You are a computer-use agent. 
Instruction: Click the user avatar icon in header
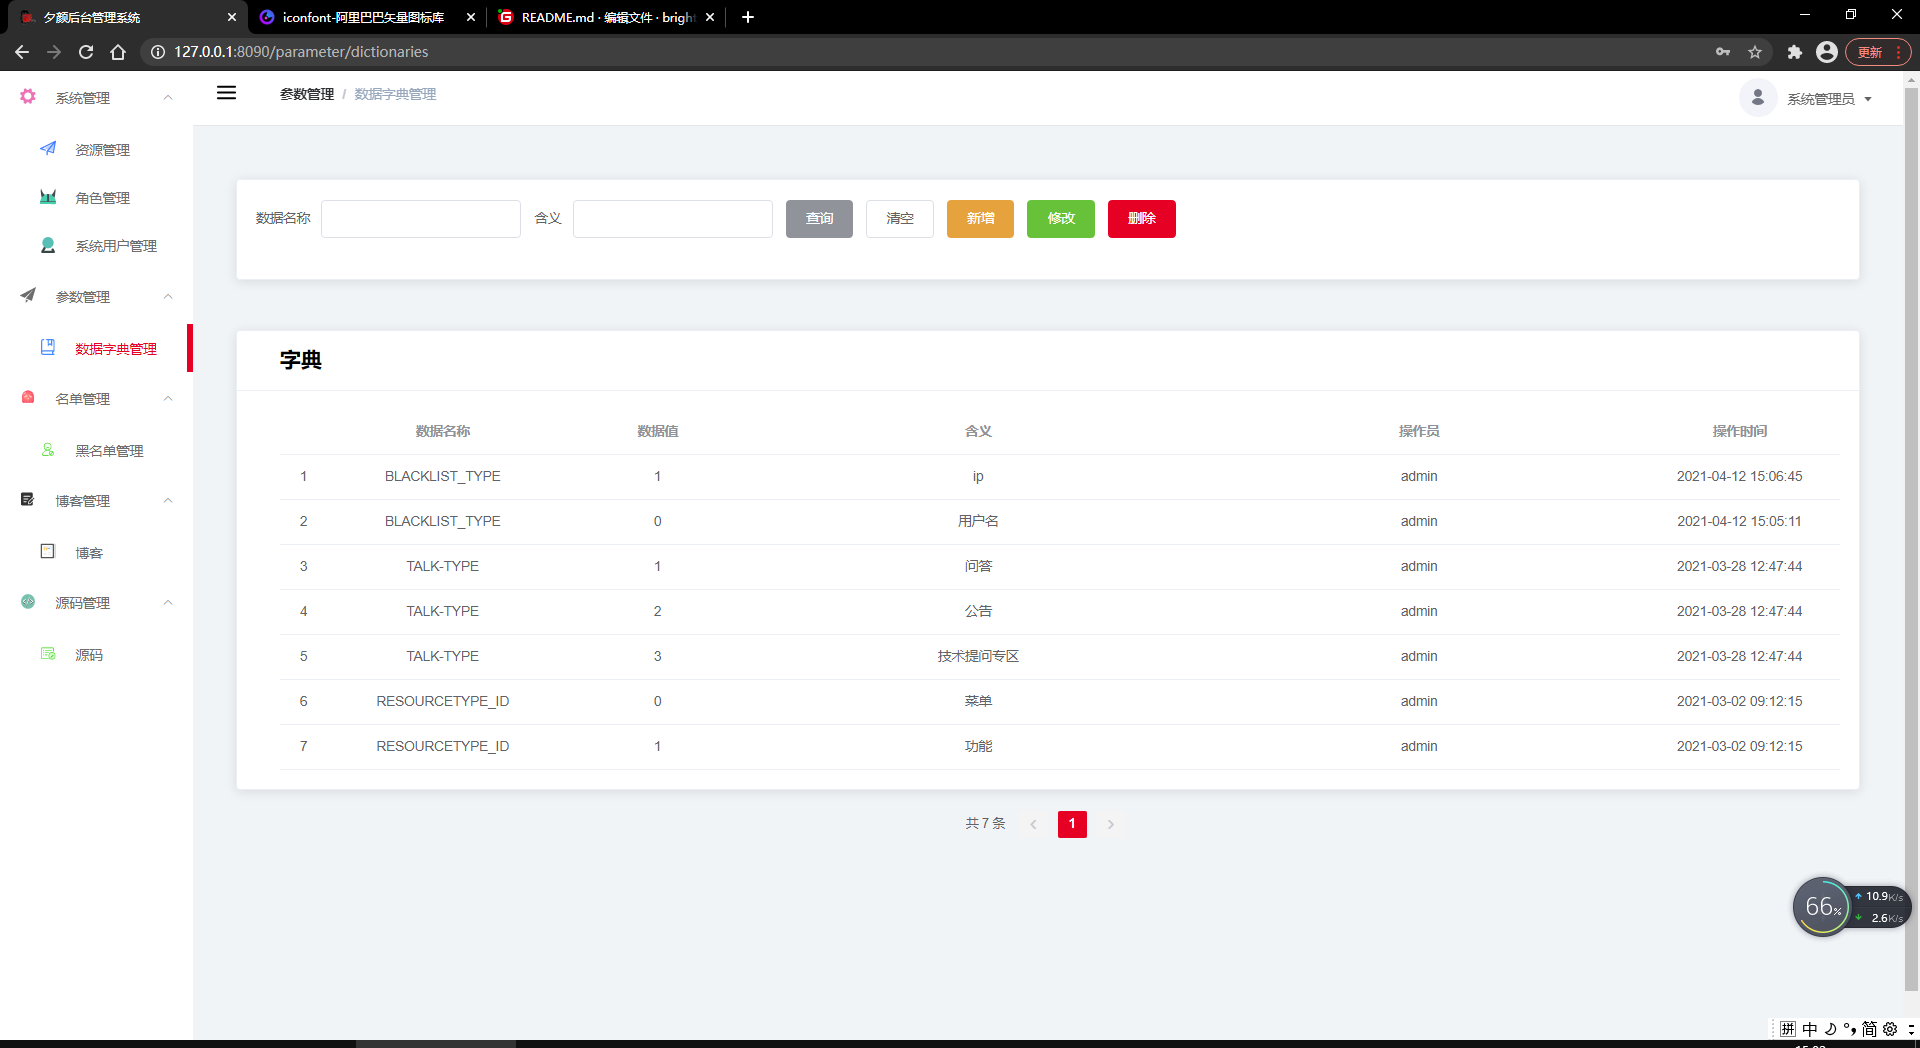[x=1758, y=98]
